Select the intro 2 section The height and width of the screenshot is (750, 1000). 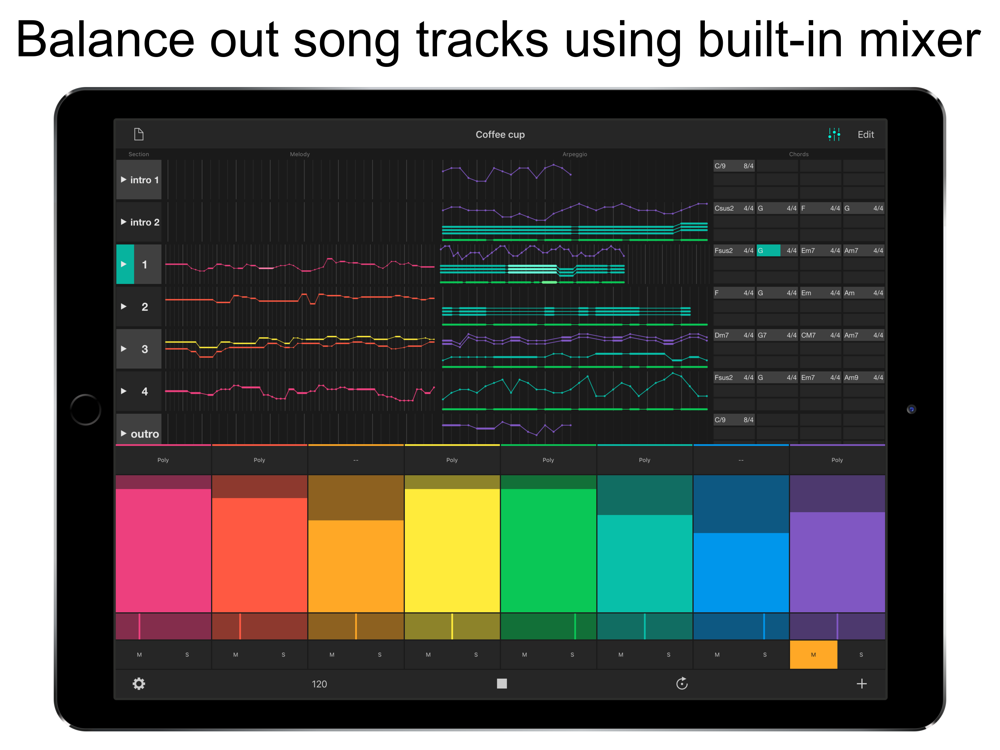(x=138, y=222)
